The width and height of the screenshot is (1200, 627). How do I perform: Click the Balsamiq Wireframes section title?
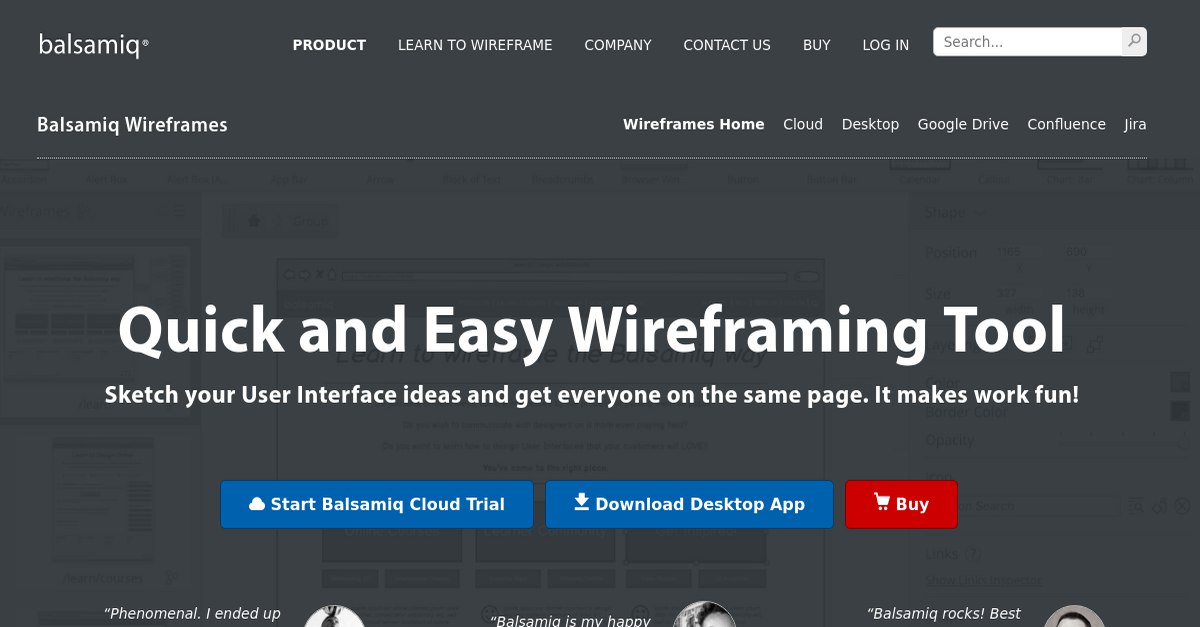[x=132, y=125]
